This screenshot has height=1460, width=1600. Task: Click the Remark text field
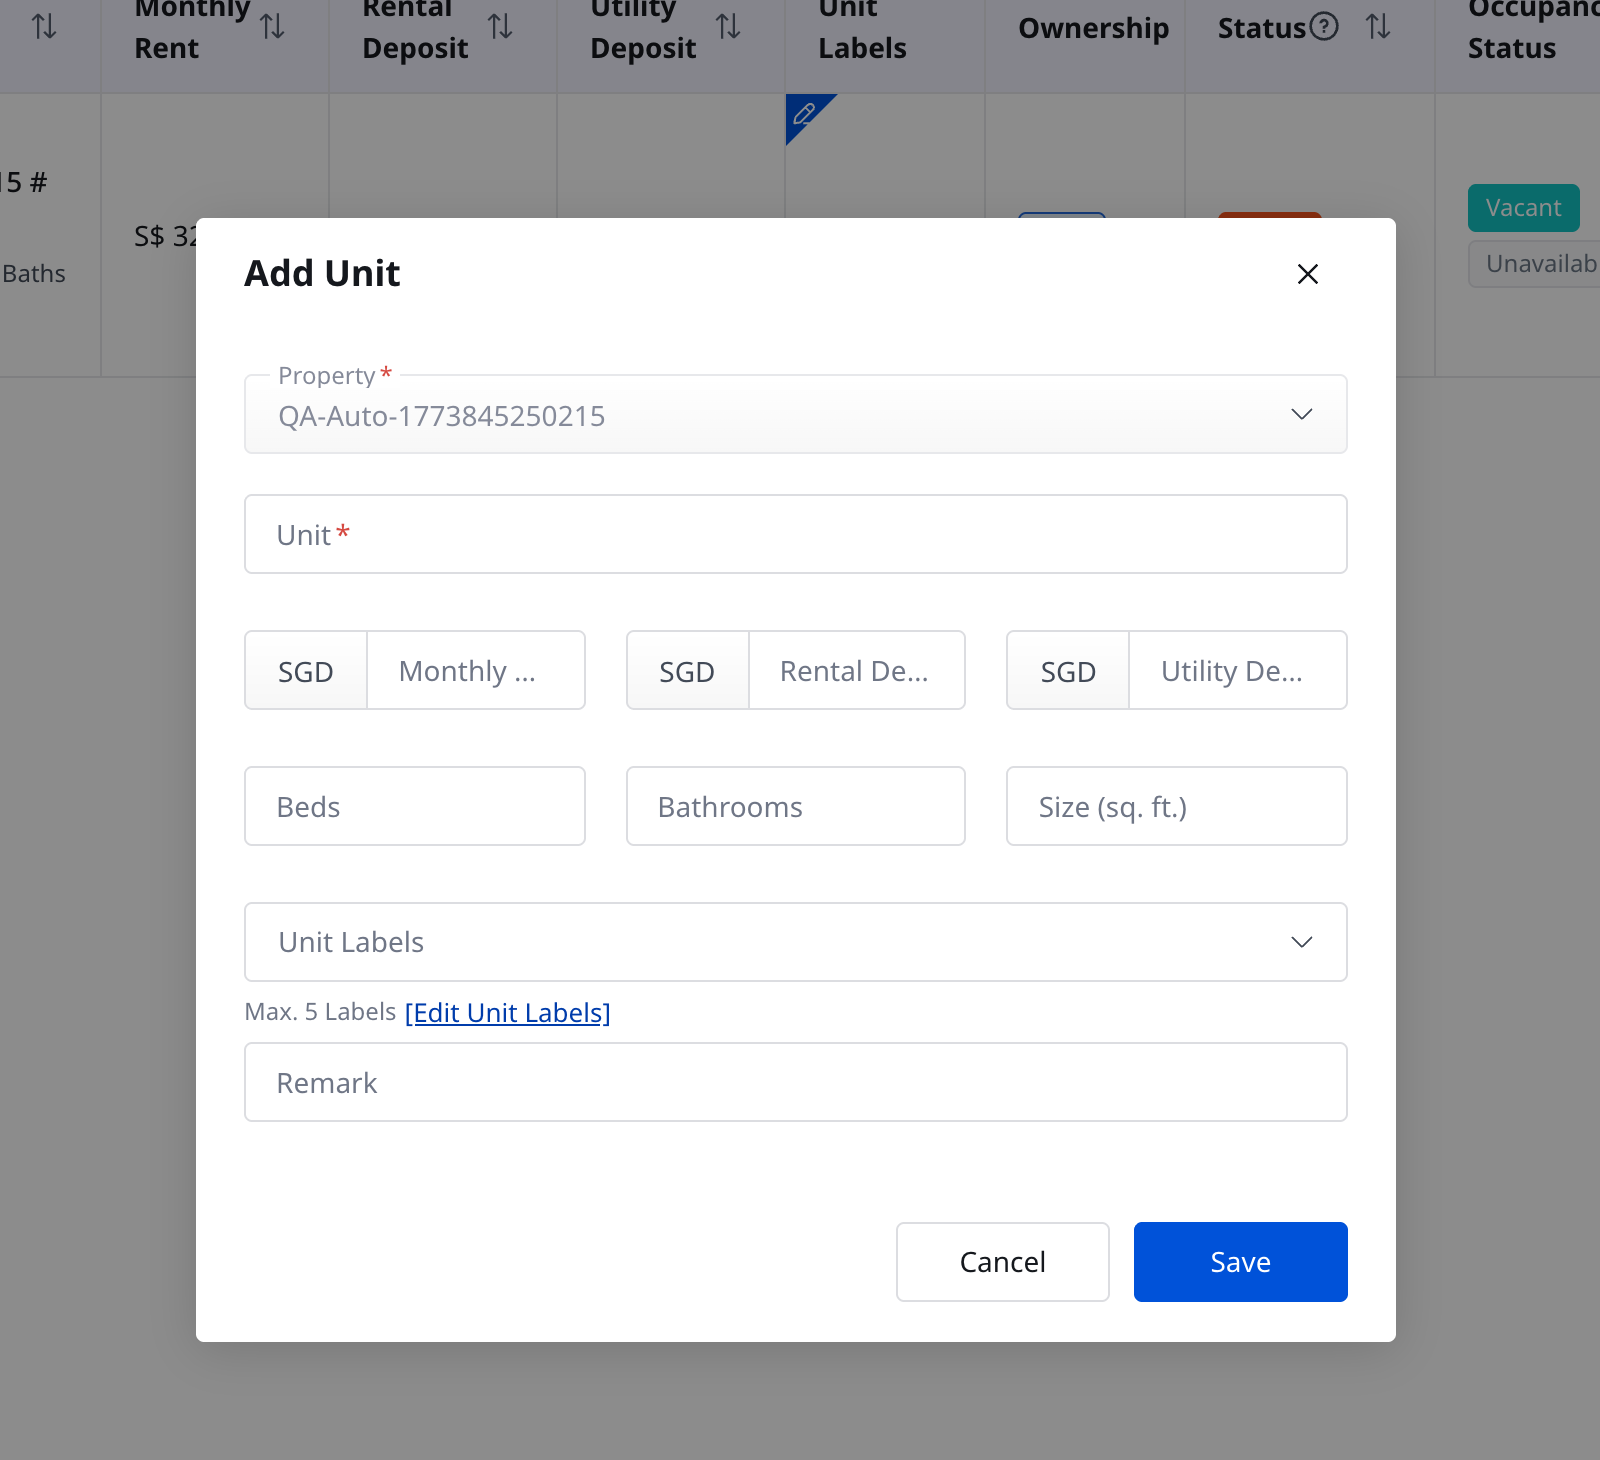[x=796, y=1082]
